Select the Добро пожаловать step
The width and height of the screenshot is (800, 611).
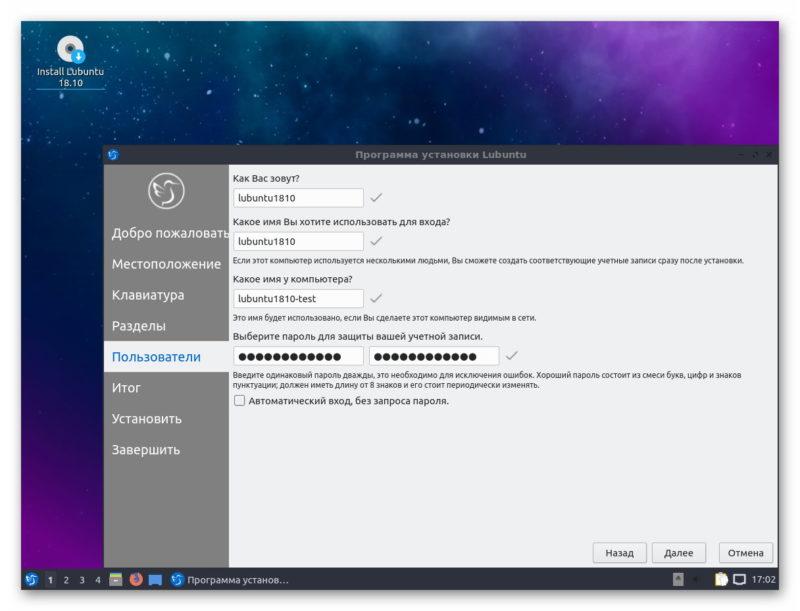(166, 233)
